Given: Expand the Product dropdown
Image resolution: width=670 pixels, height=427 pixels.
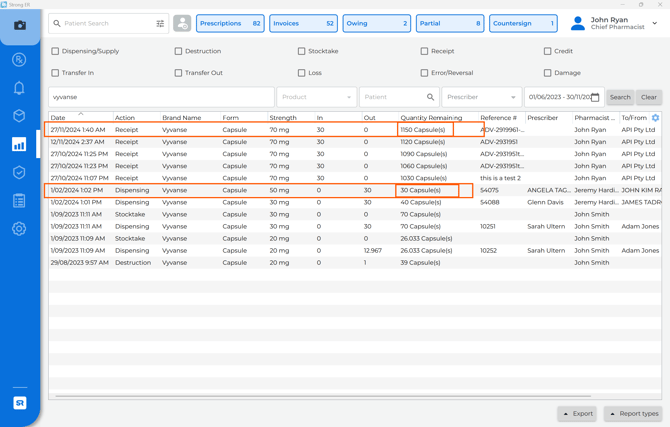Looking at the screenshot, I should [316, 98].
